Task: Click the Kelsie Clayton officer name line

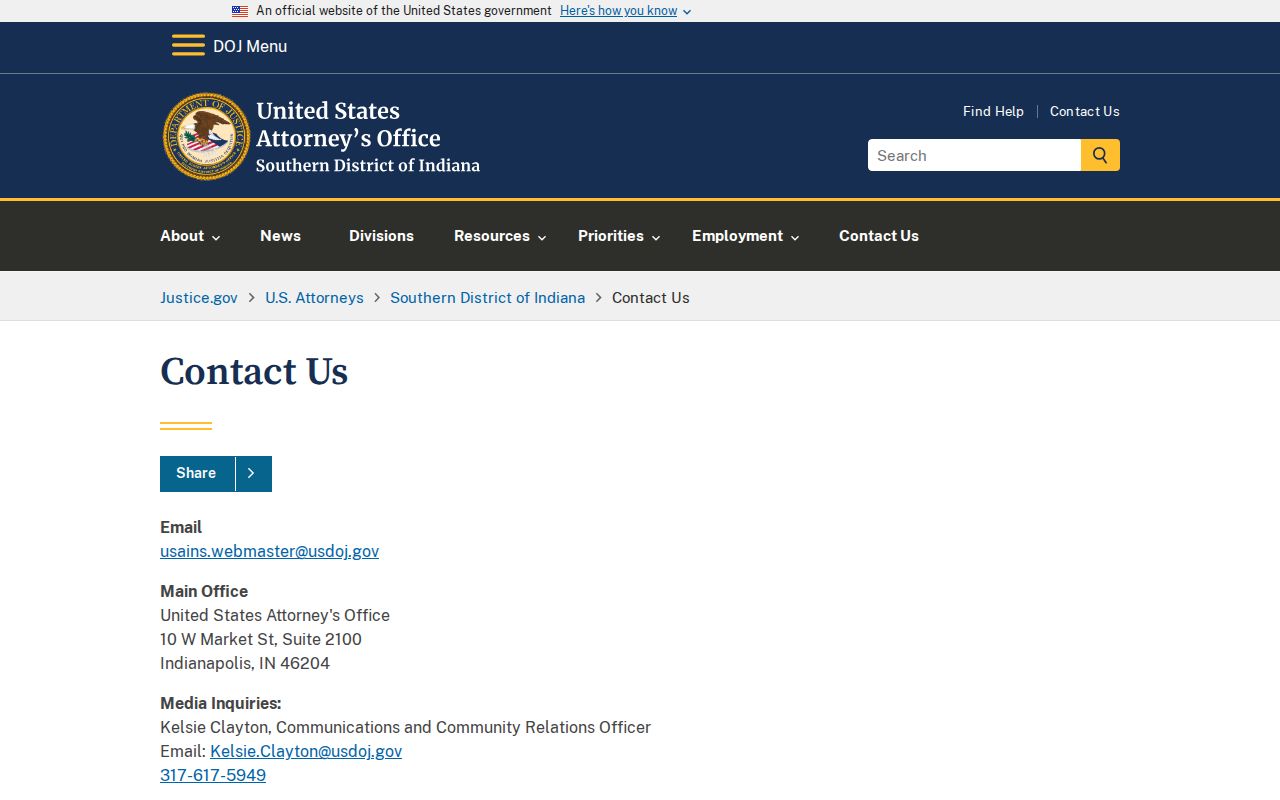Action: 405,727
